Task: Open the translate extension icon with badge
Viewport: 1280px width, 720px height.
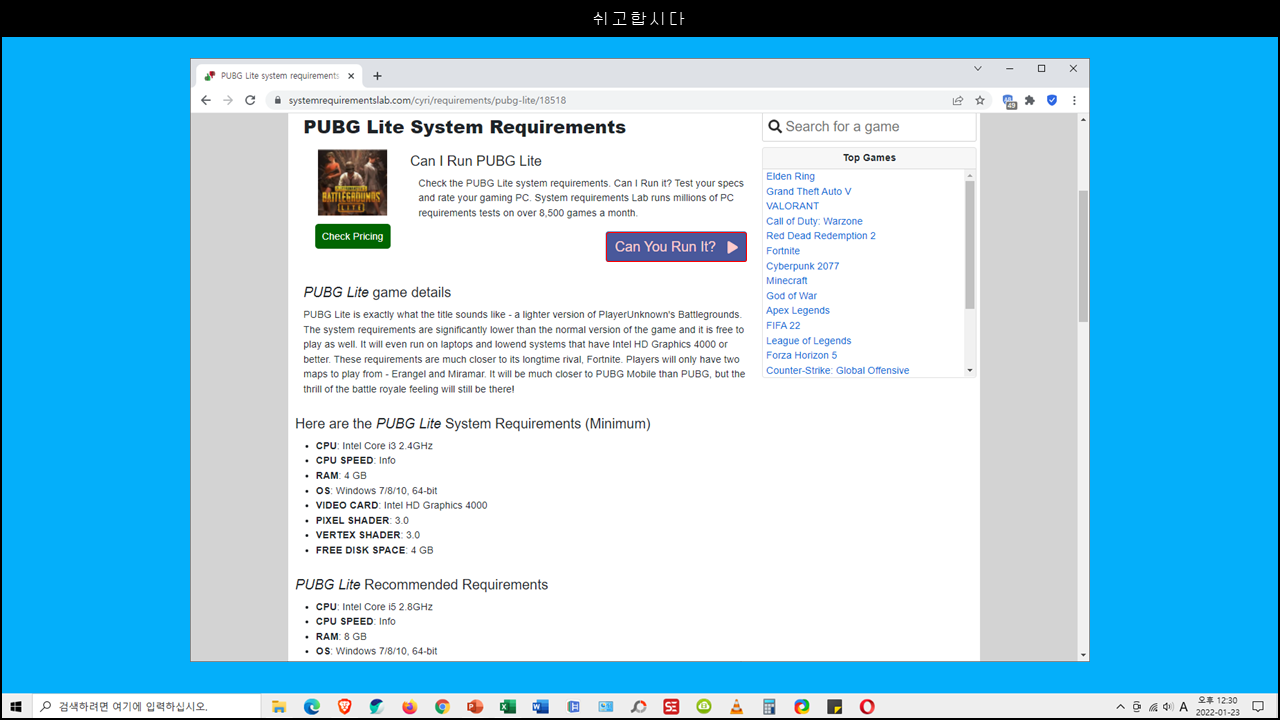Action: coord(1010,100)
